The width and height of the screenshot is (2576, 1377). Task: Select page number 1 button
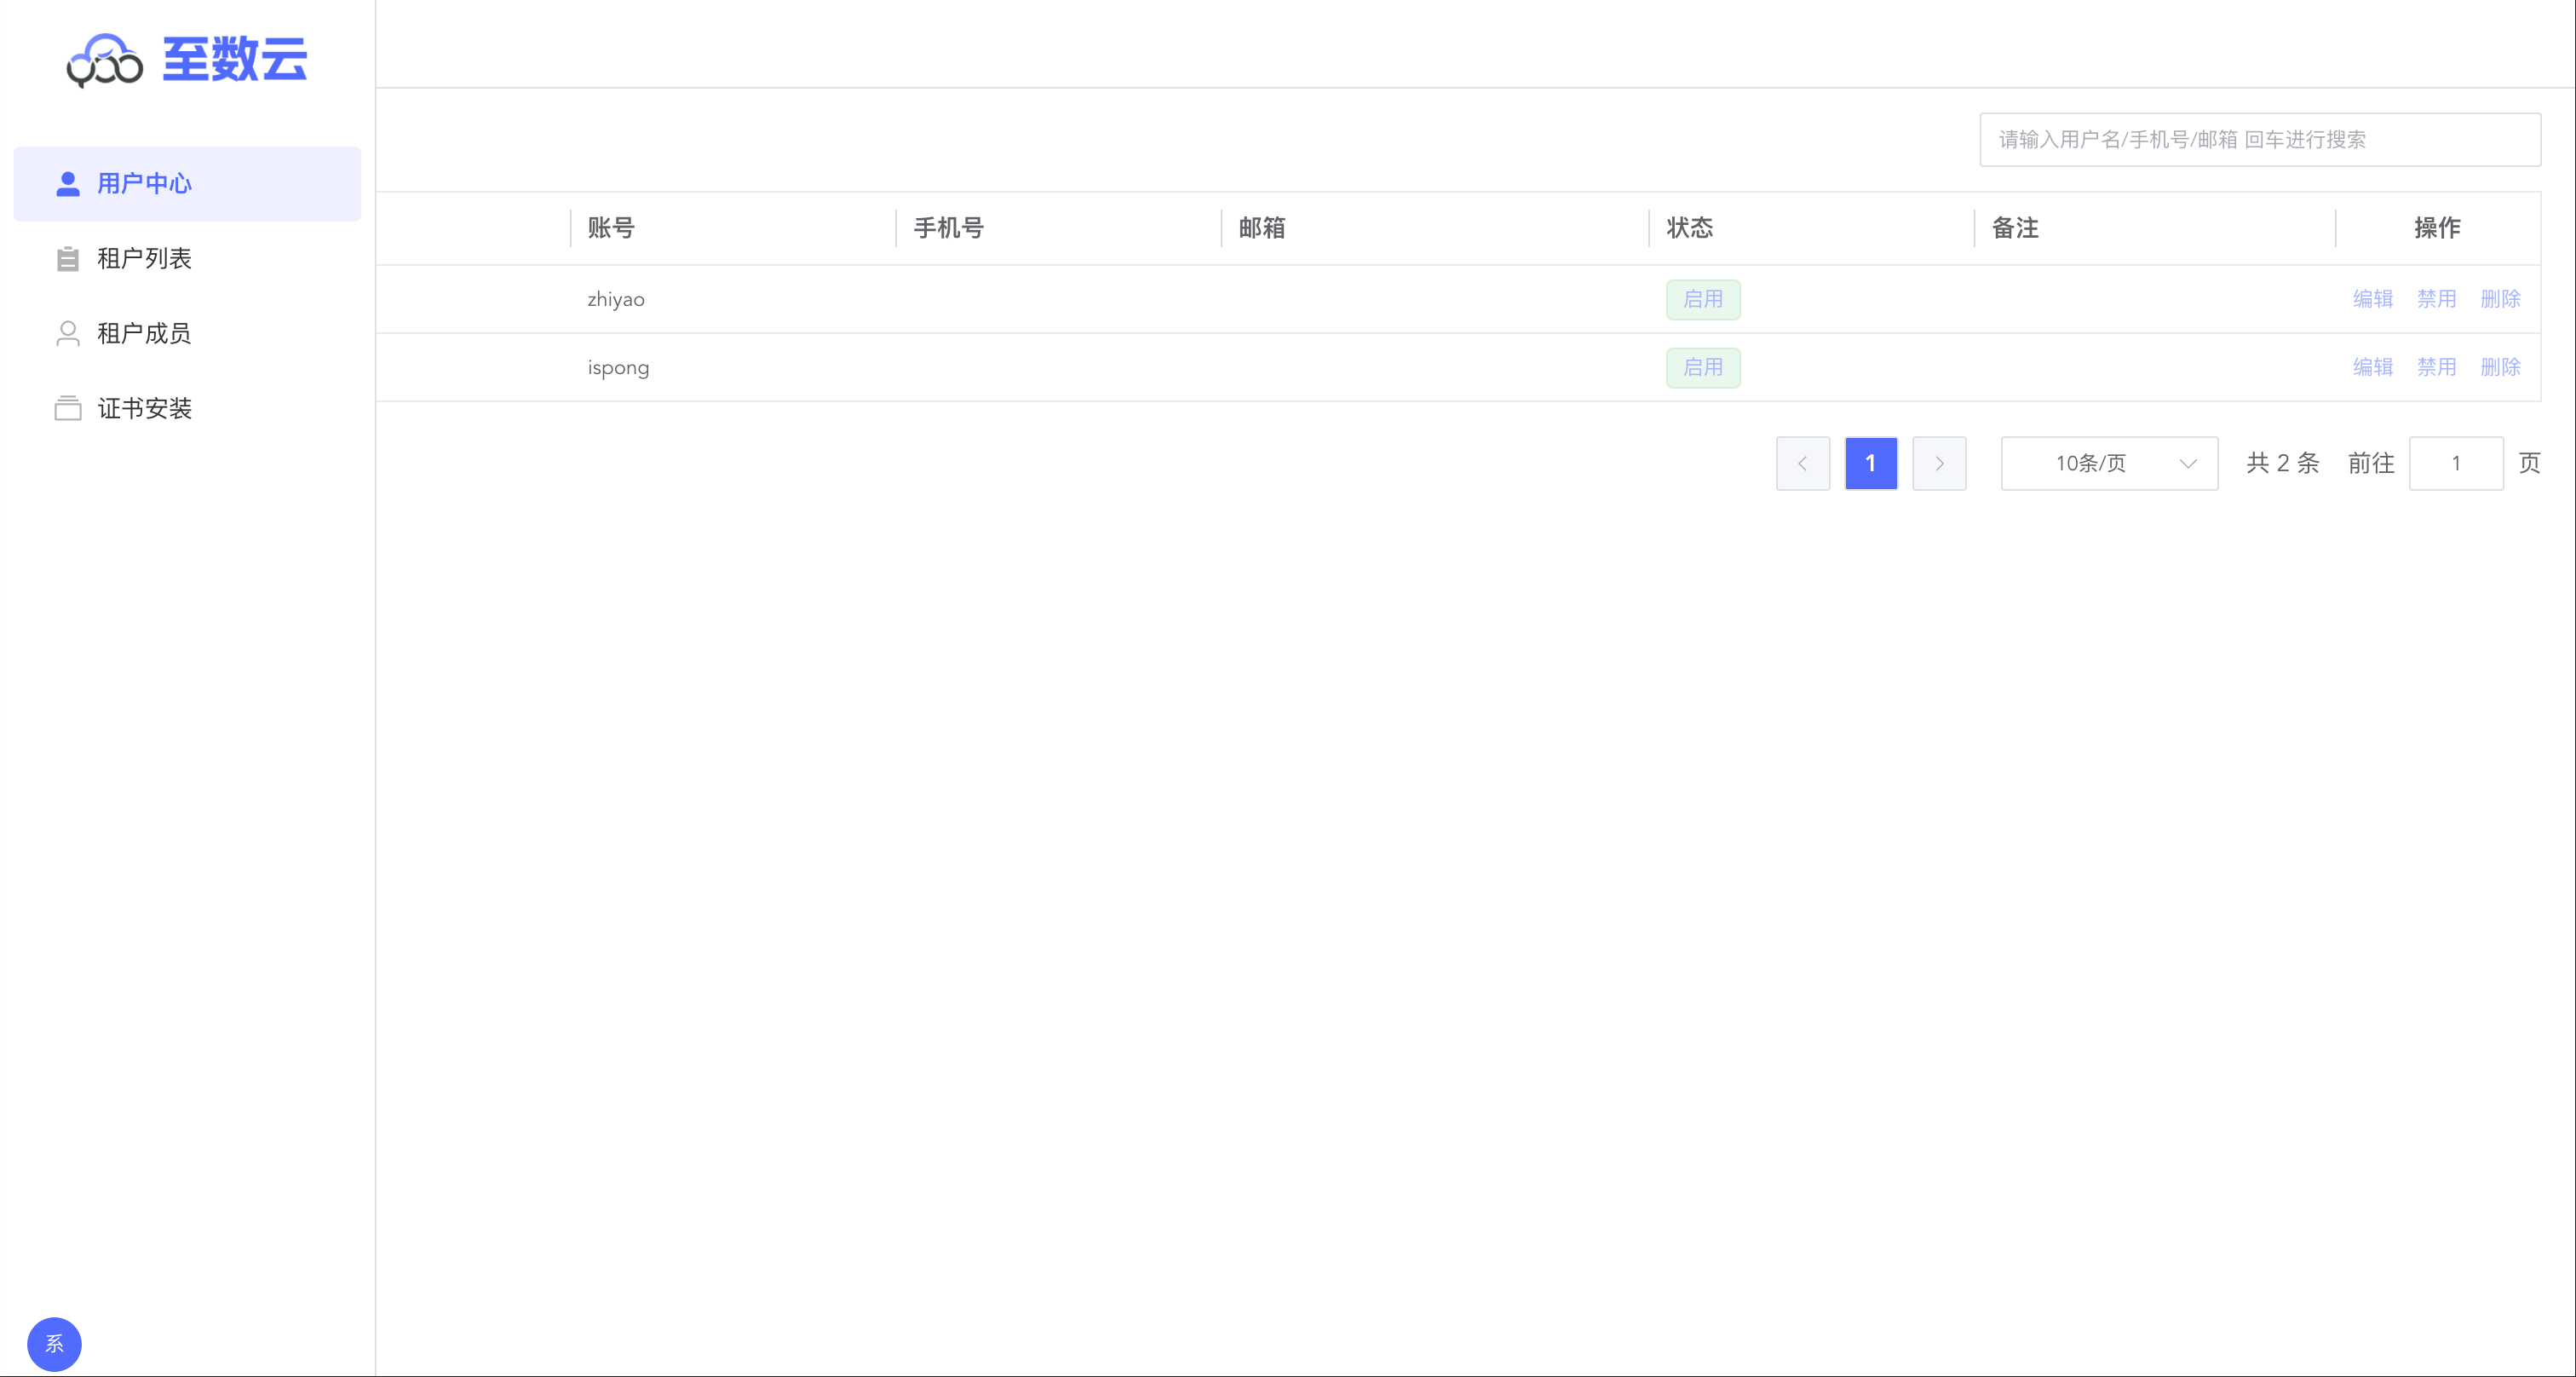point(1870,463)
